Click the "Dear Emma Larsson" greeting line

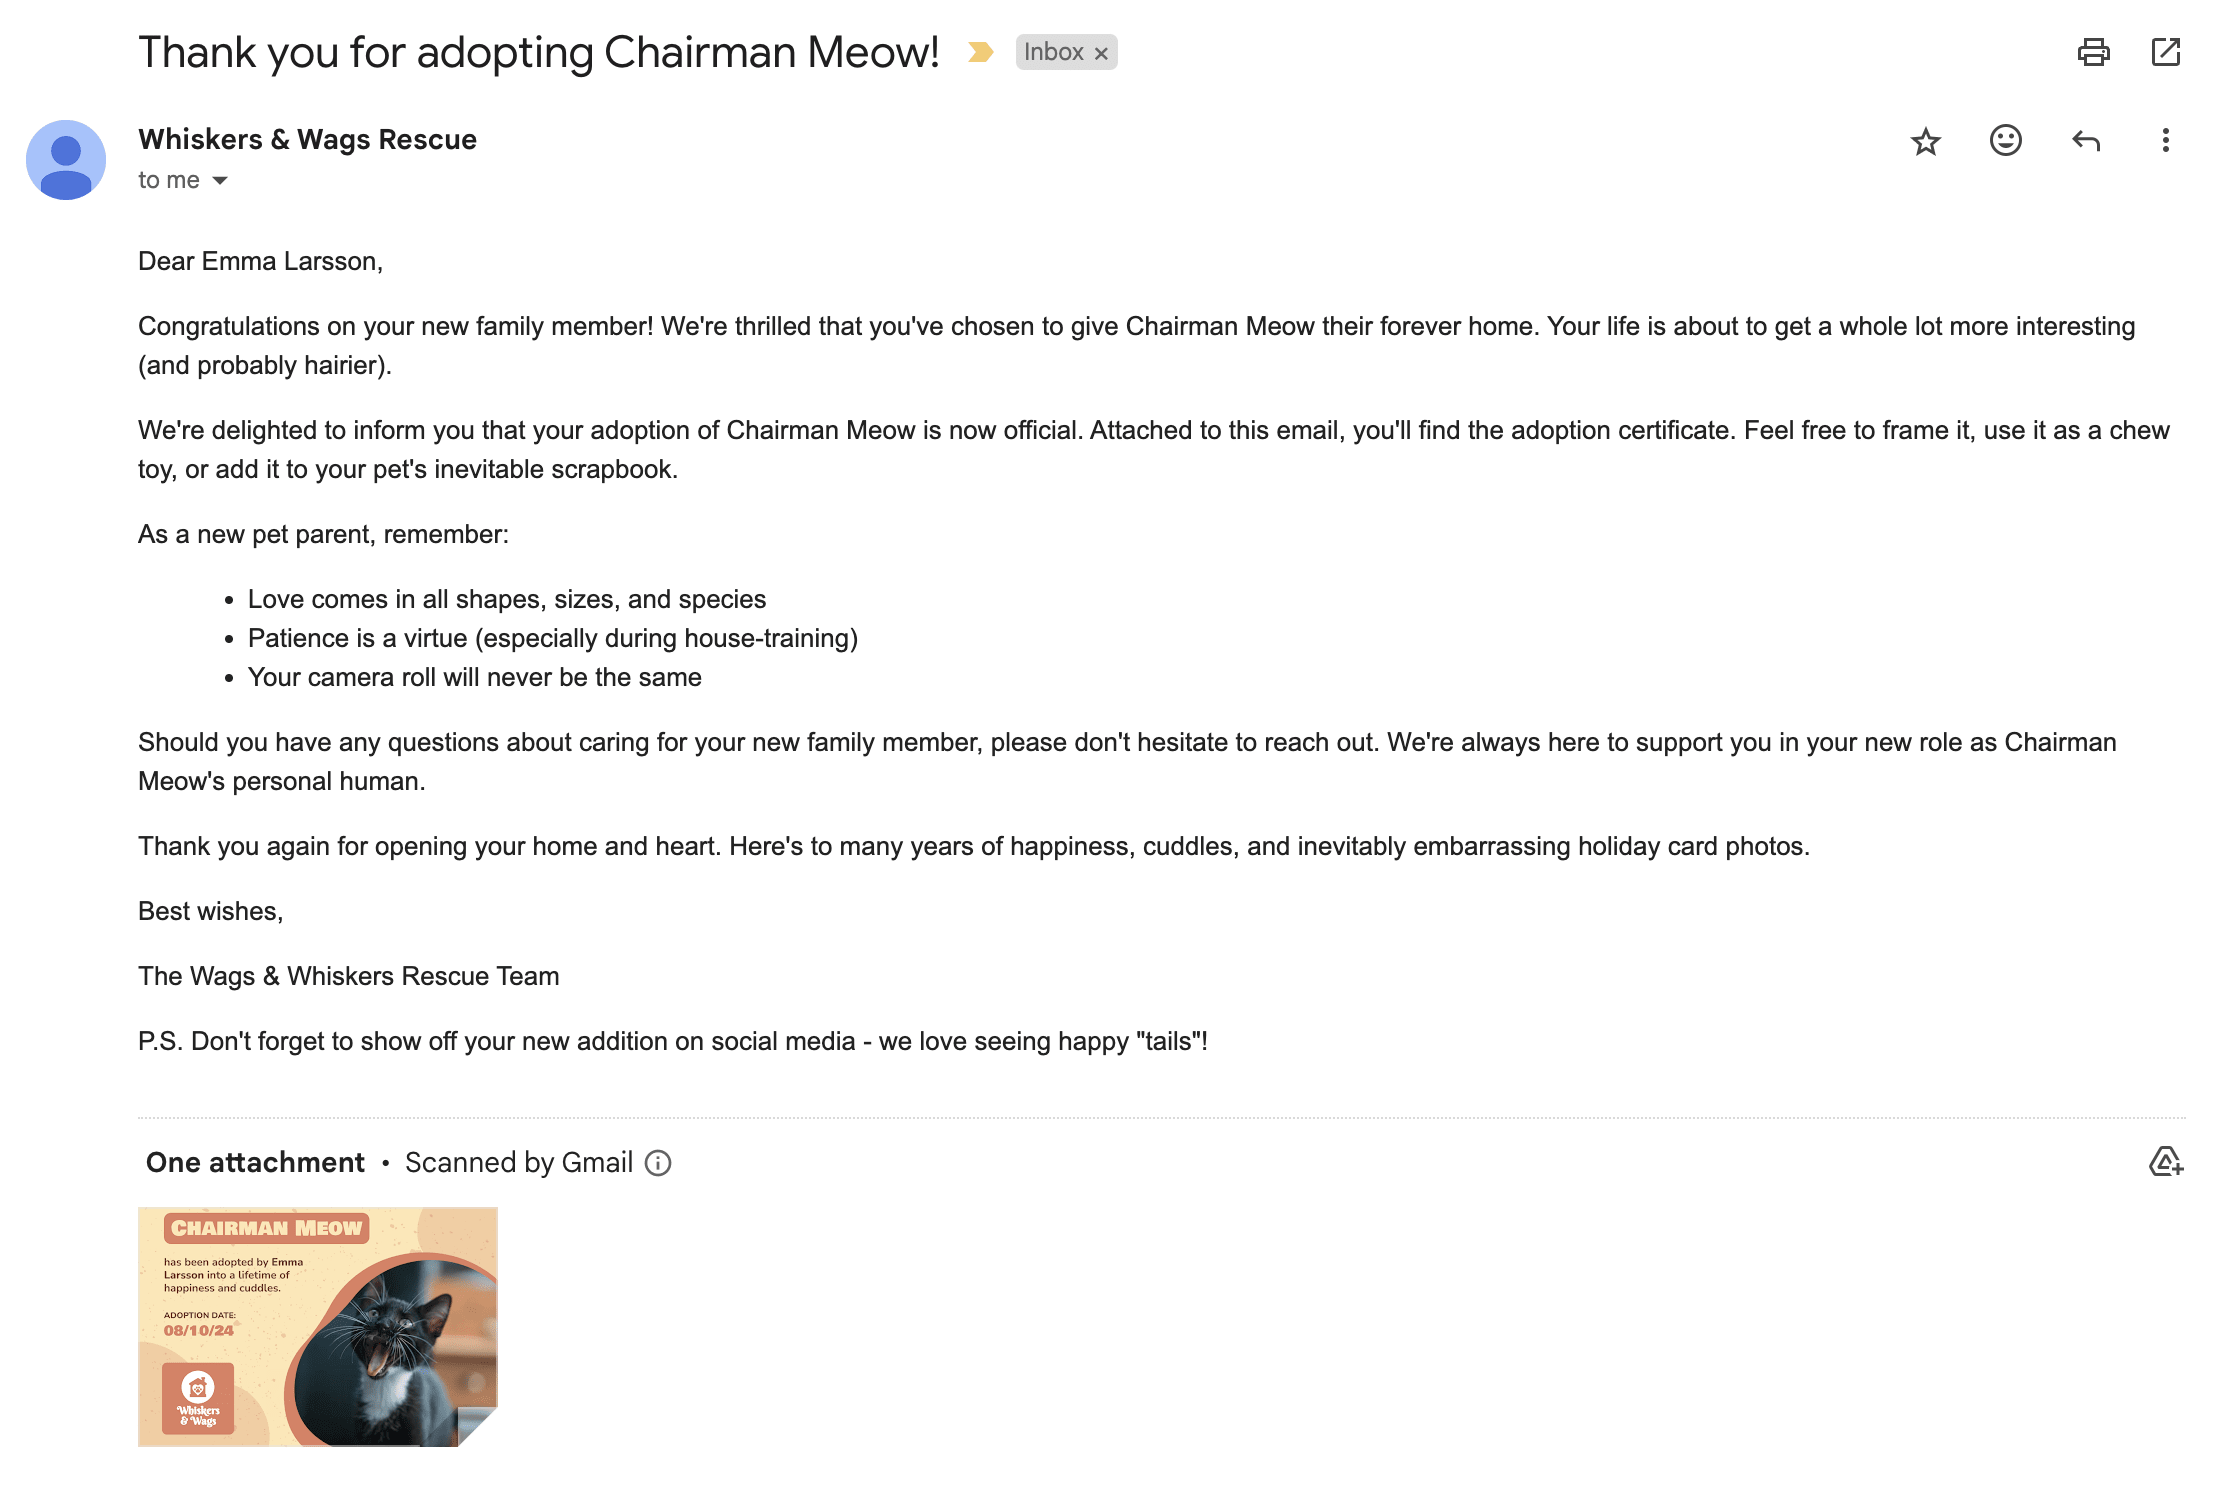(260, 261)
